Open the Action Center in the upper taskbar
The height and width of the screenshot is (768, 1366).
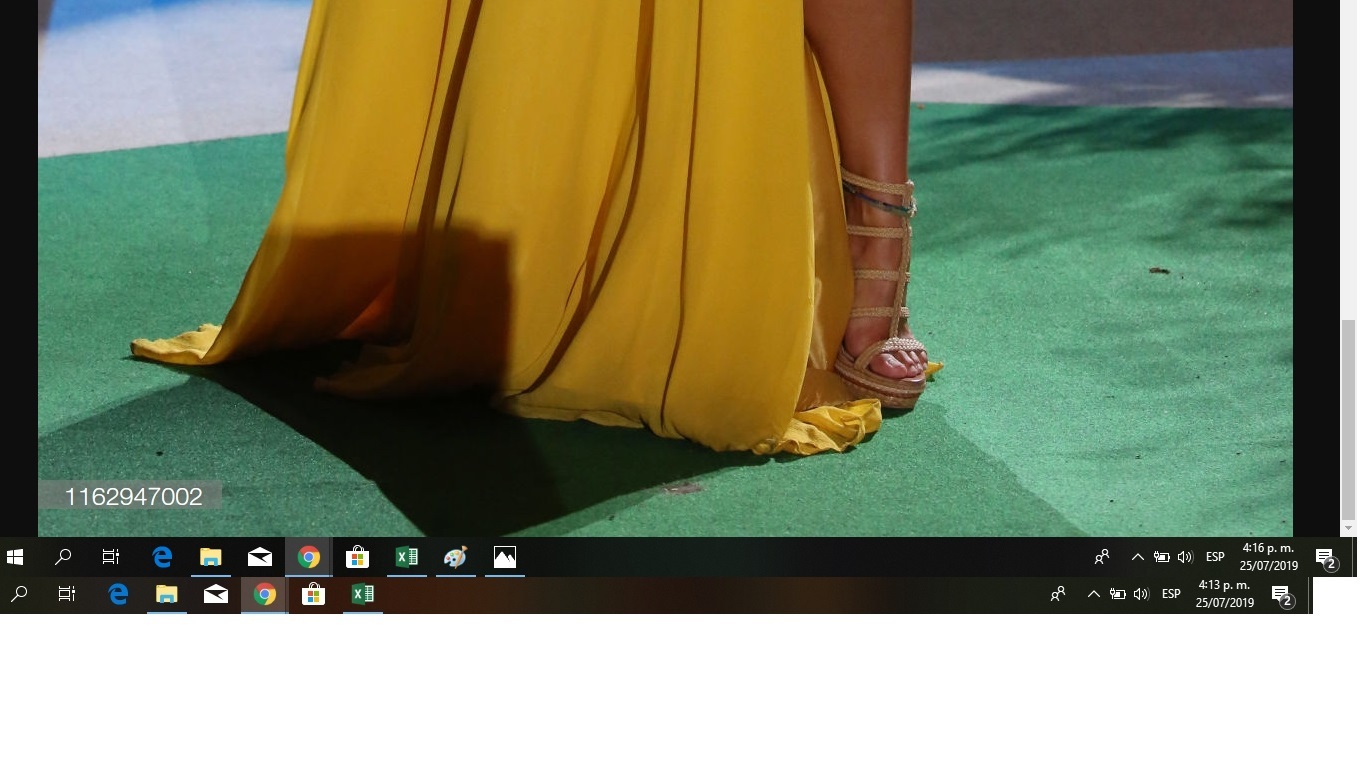(x=1325, y=558)
